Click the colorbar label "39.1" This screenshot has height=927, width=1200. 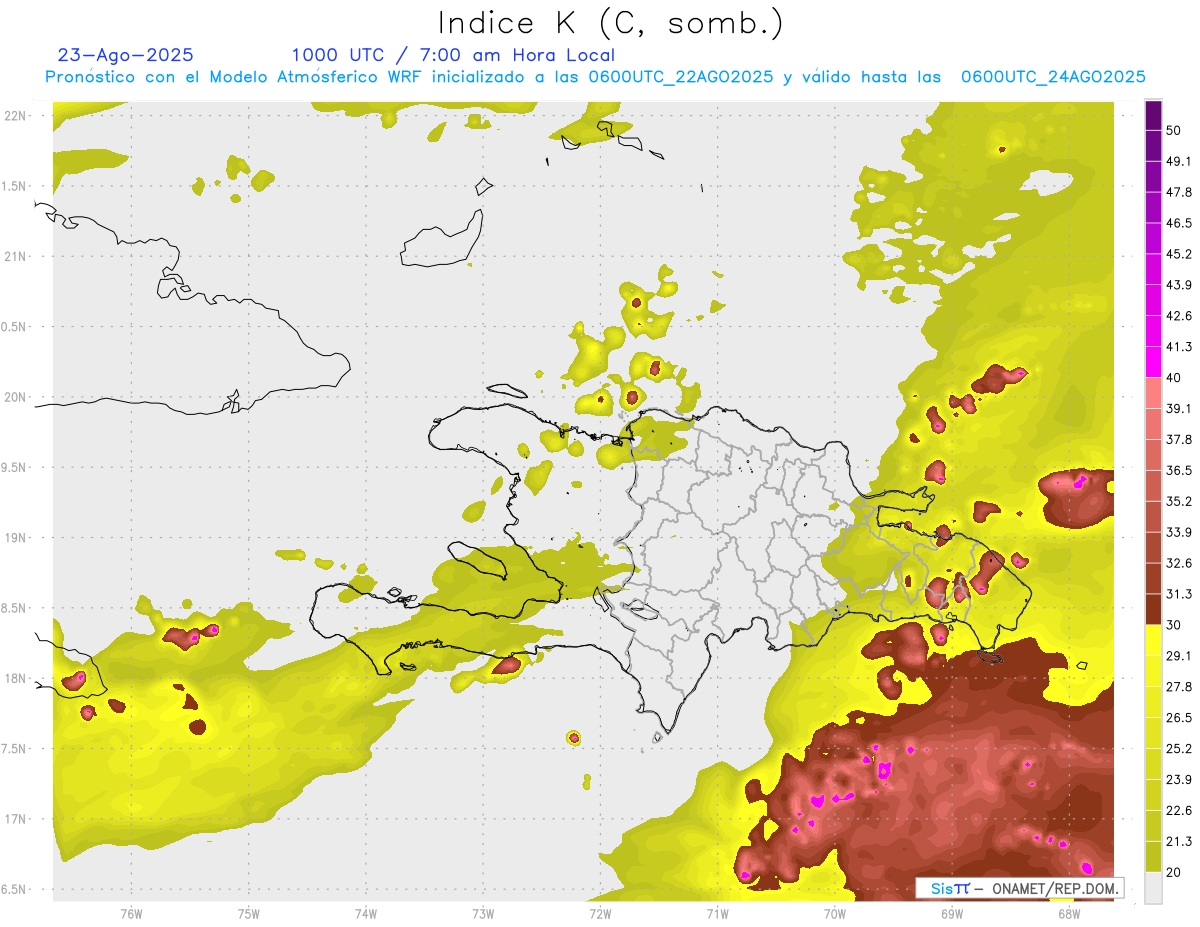[x=1179, y=409]
